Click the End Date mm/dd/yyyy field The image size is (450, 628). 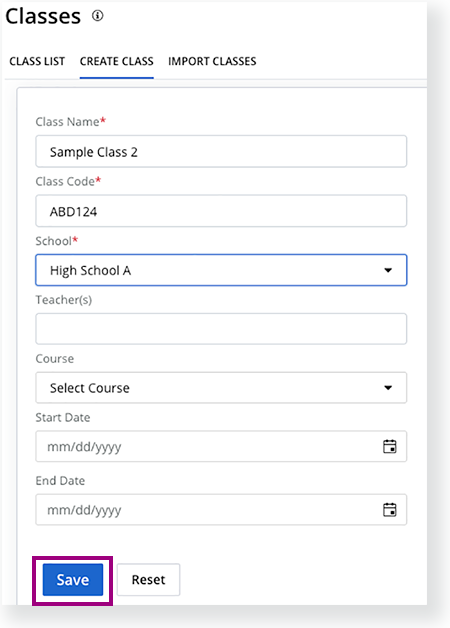(x=221, y=509)
